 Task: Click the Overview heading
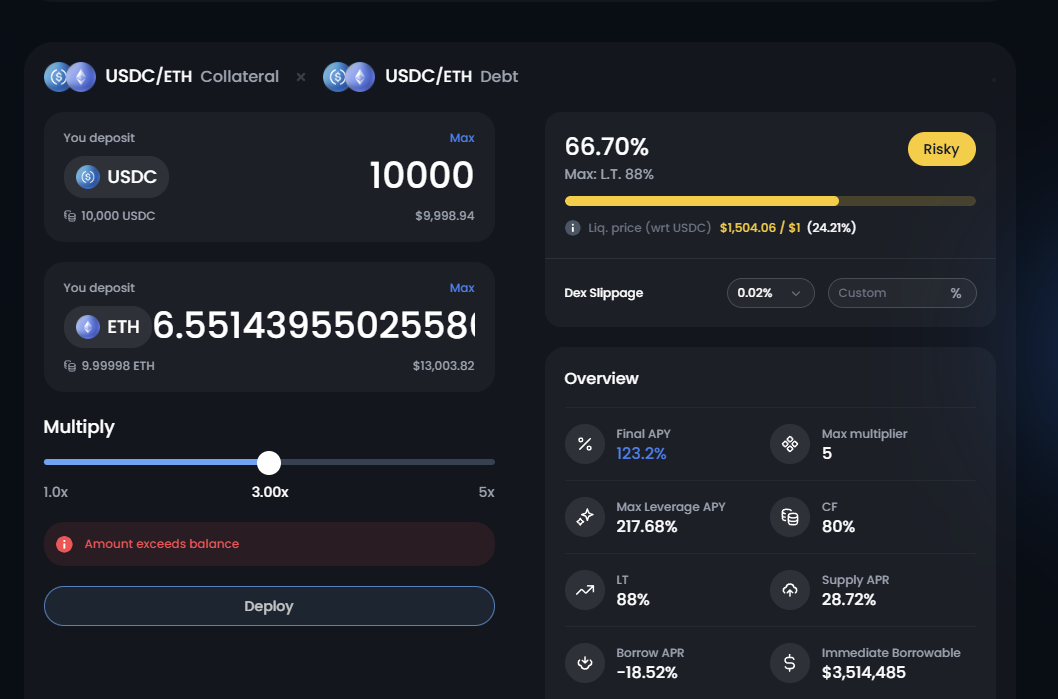(x=601, y=379)
